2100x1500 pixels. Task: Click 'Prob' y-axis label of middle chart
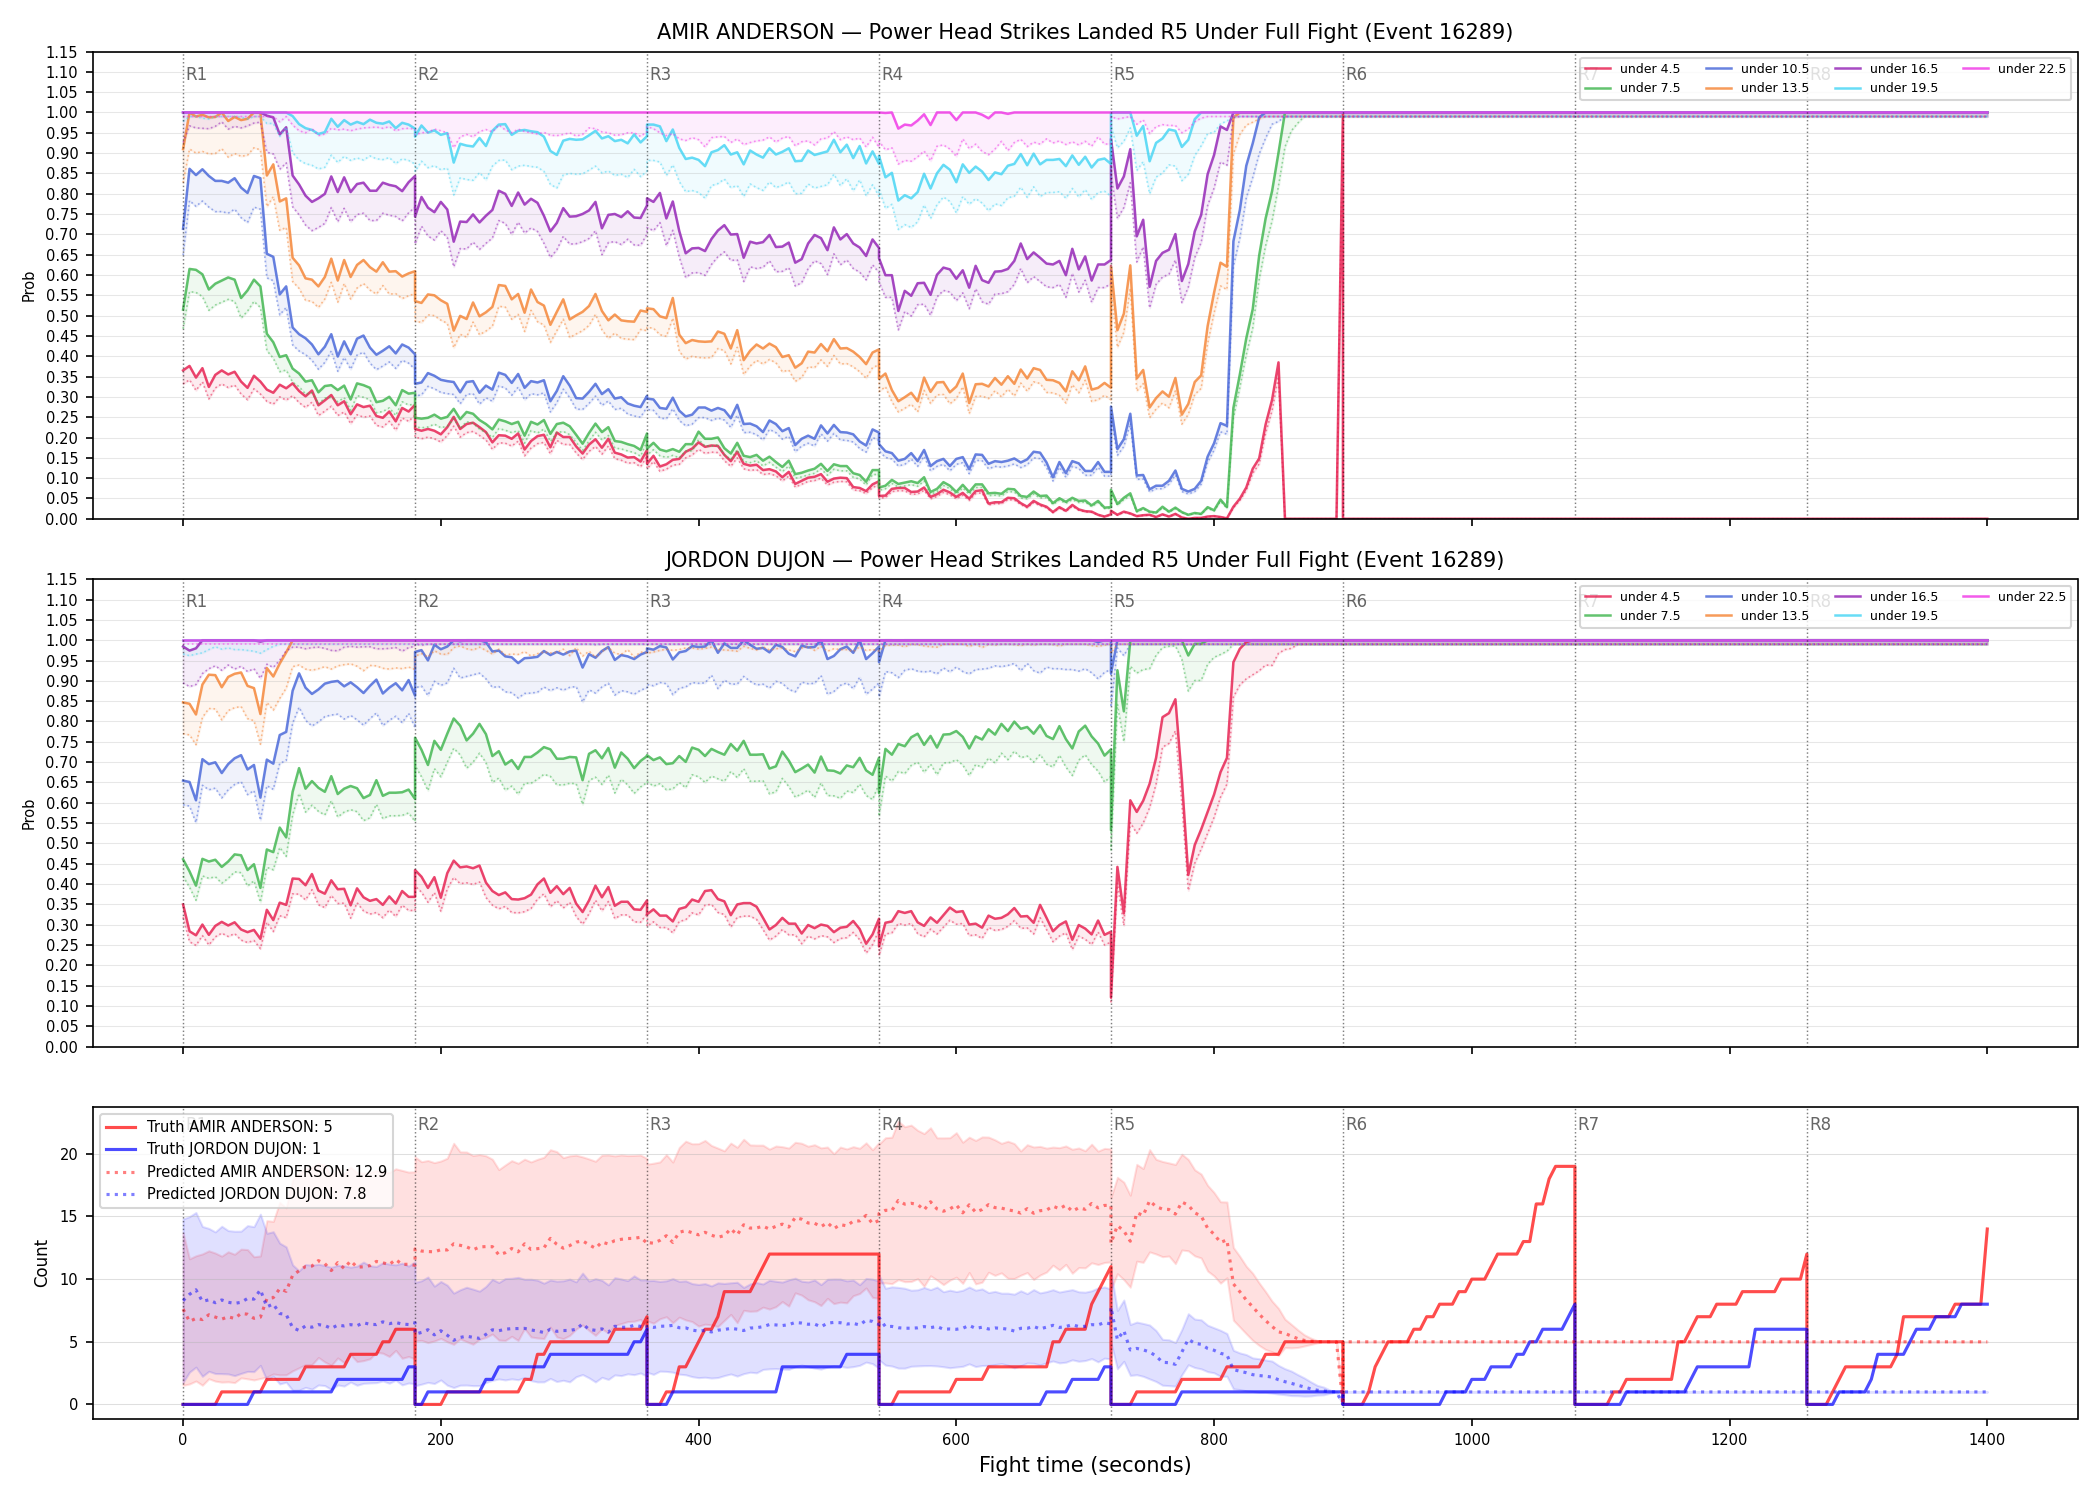(x=28, y=814)
